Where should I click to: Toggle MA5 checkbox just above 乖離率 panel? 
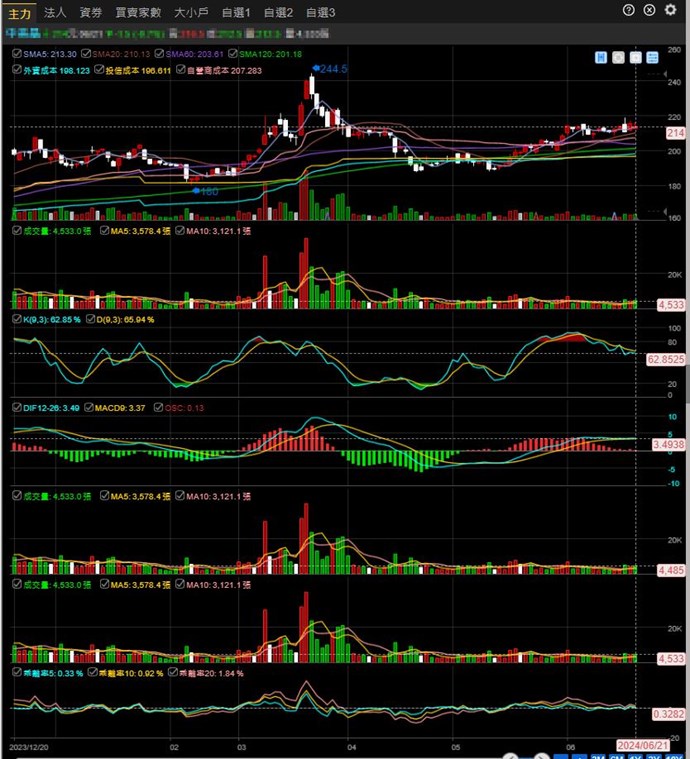click(x=104, y=584)
